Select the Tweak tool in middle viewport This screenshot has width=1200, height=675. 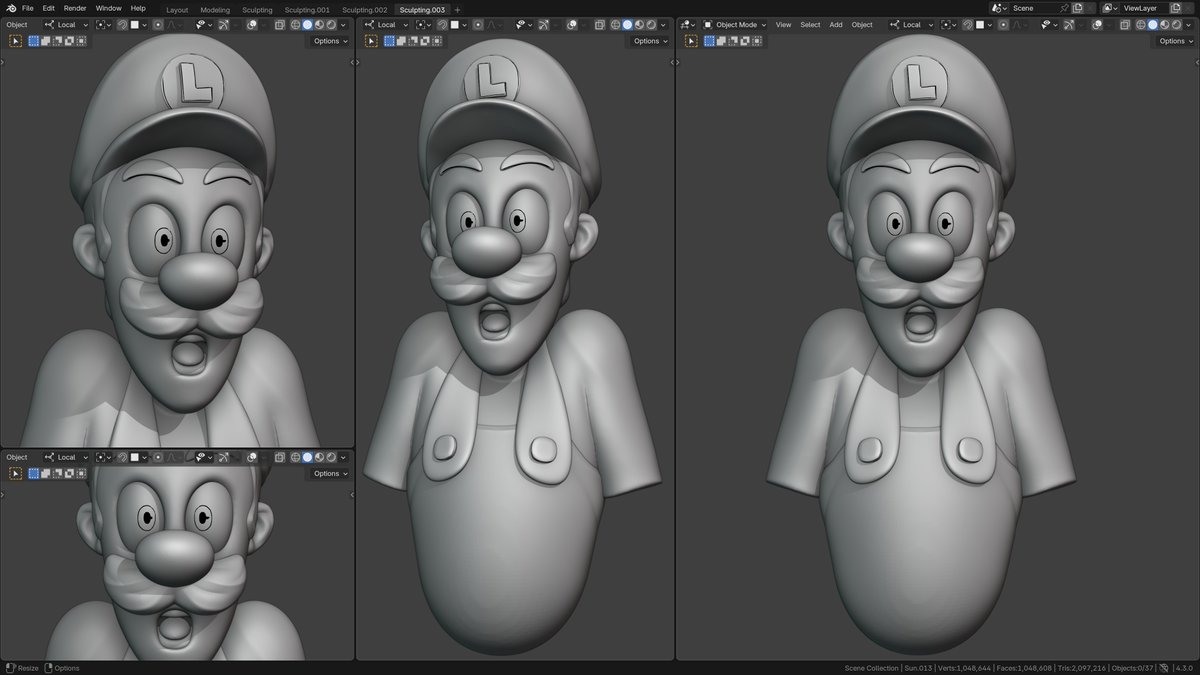pyautogui.click(x=371, y=41)
